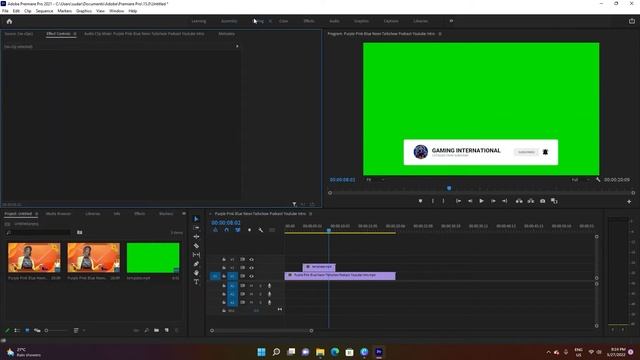Open Fit zoom level dropdown in Program Monitor
This screenshot has width=640, height=360.
(375, 180)
